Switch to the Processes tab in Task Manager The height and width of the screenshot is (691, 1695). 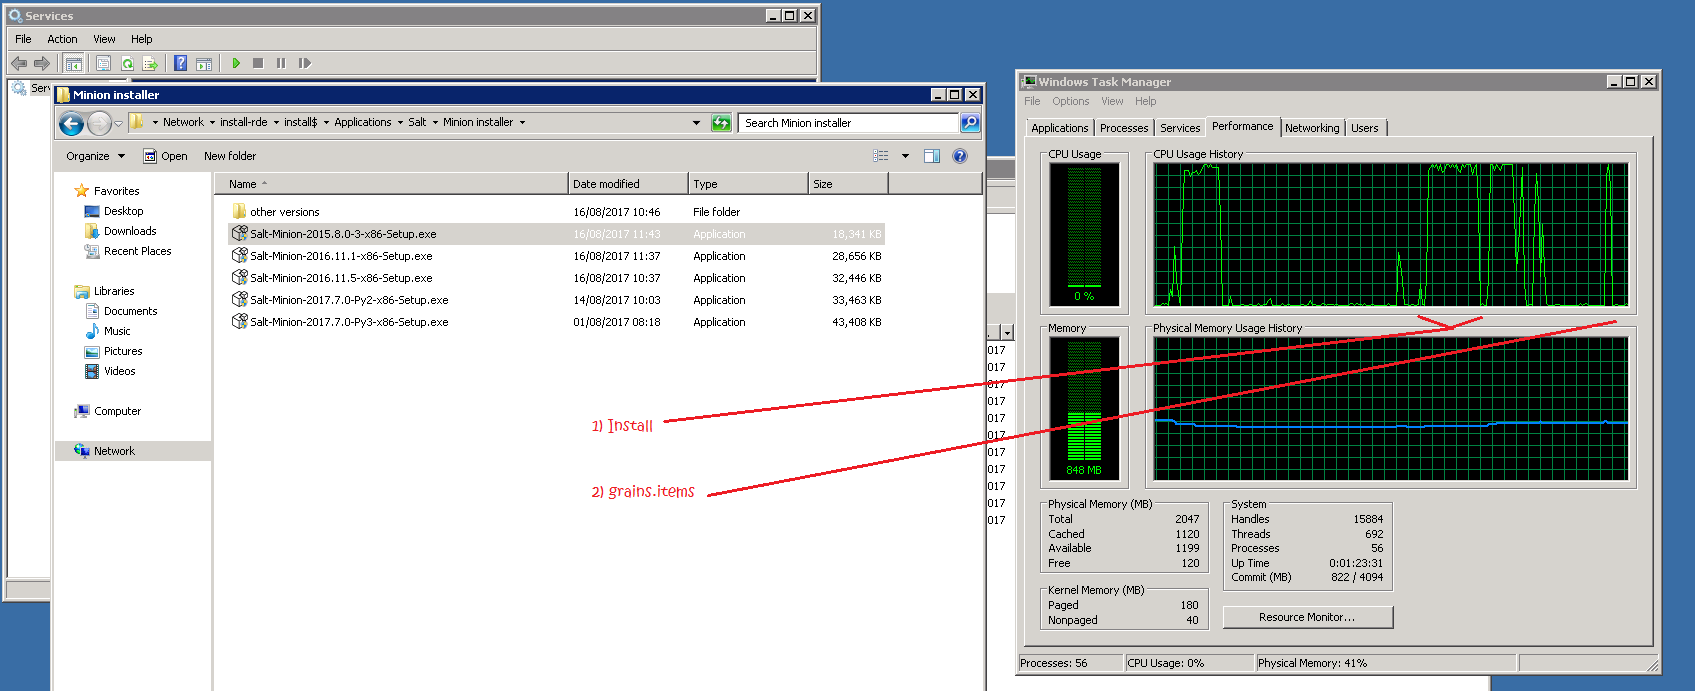[x=1124, y=128]
